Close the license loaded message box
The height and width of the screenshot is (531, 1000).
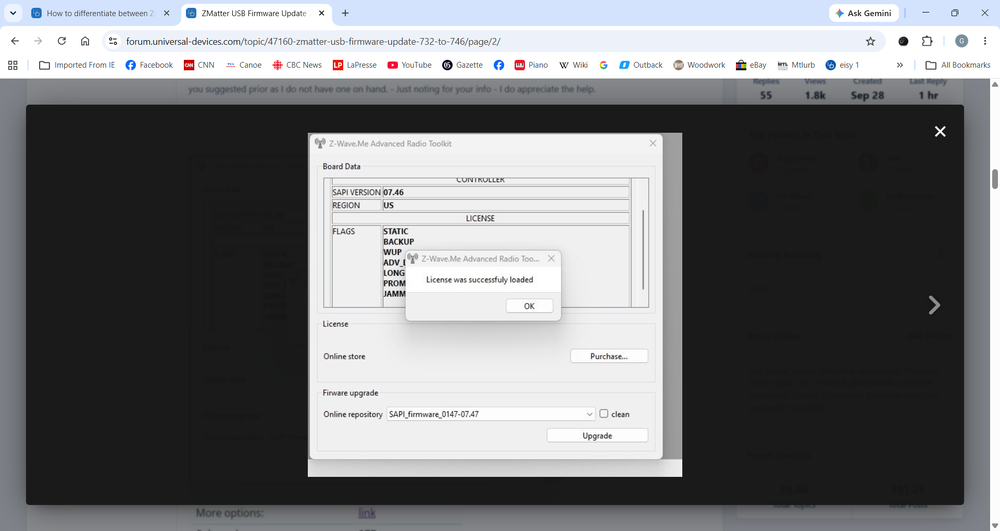tap(551, 258)
